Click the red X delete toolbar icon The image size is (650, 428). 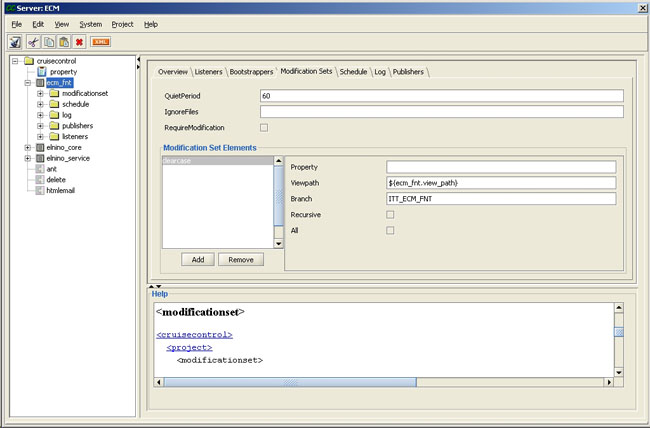(x=79, y=42)
